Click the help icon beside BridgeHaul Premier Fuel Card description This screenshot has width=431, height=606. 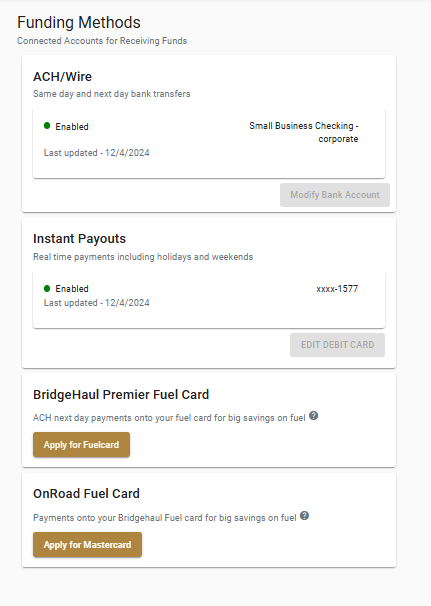(313, 416)
